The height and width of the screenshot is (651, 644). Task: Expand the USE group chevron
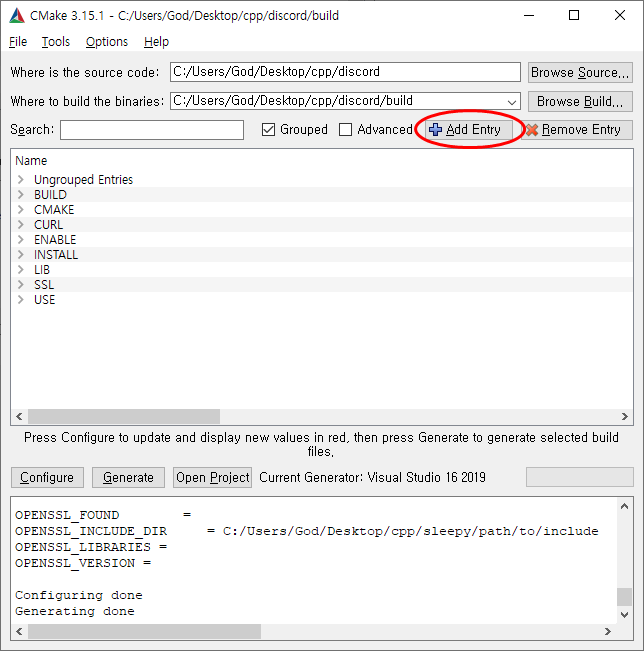[20, 299]
